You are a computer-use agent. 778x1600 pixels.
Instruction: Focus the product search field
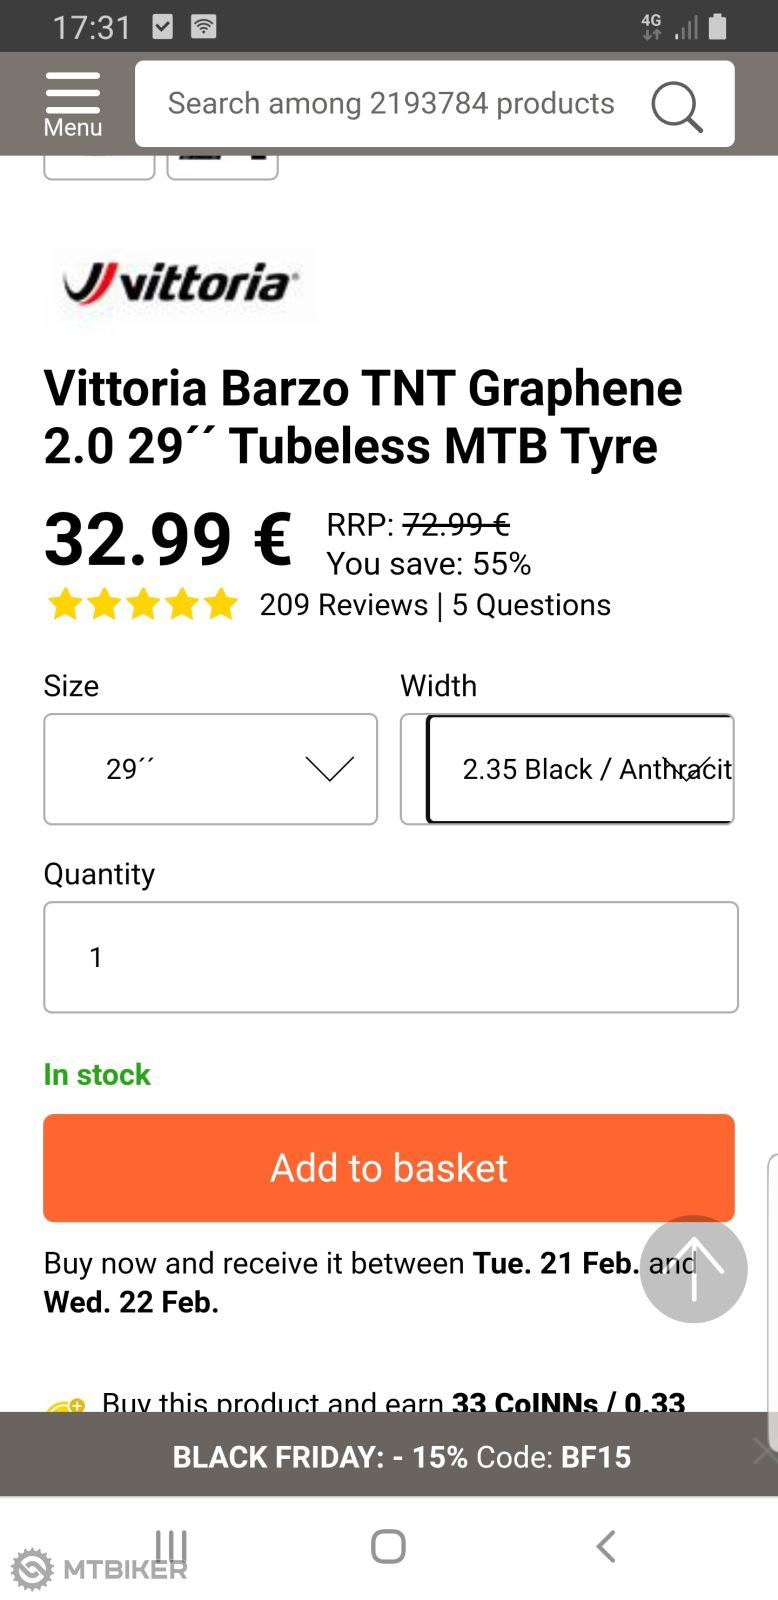coord(390,104)
